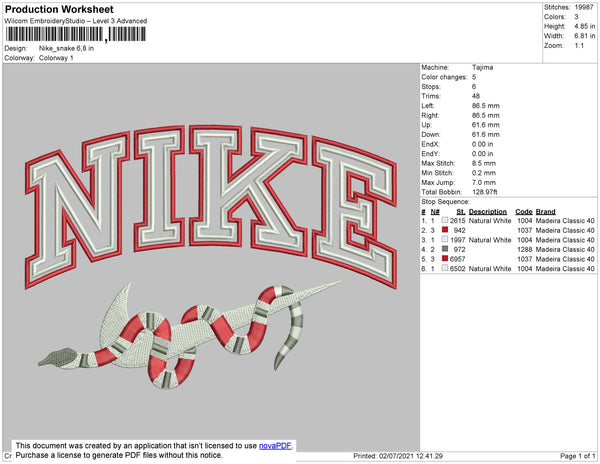Click the NIKE lettering in the design preview
Screen dimensions: 600x464
(211, 205)
